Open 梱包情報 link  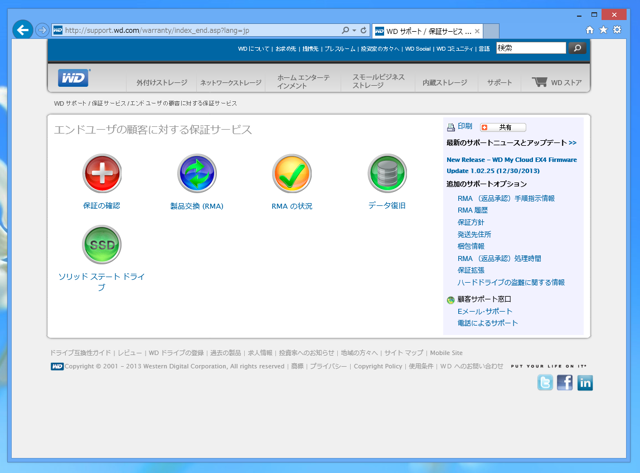pyautogui.click(x=471, y=246)
